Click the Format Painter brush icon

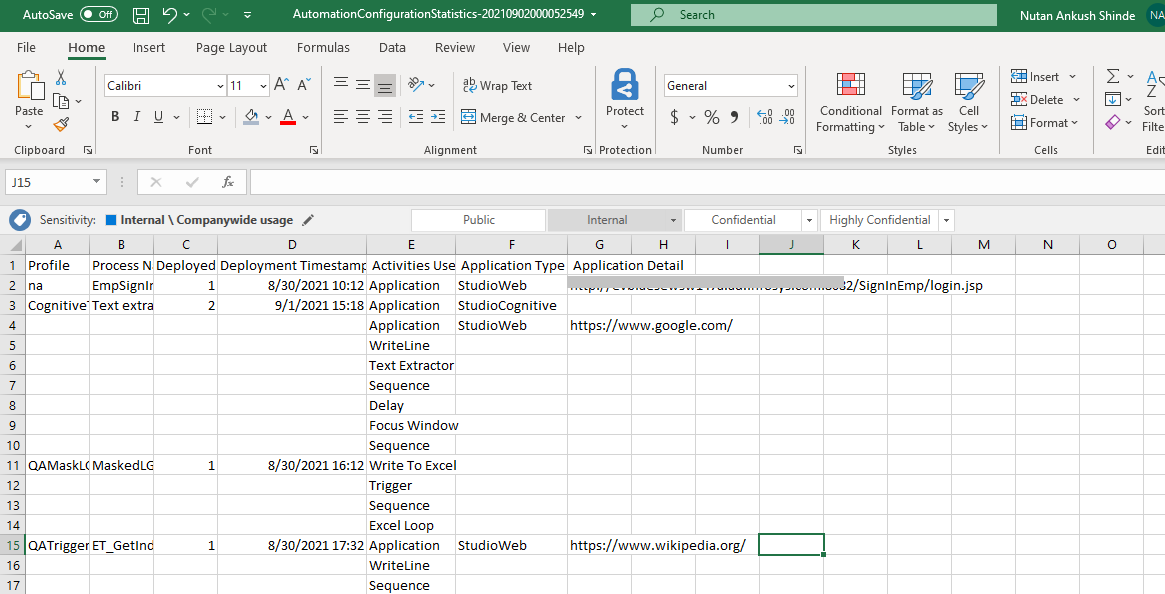tap(61, 125)
